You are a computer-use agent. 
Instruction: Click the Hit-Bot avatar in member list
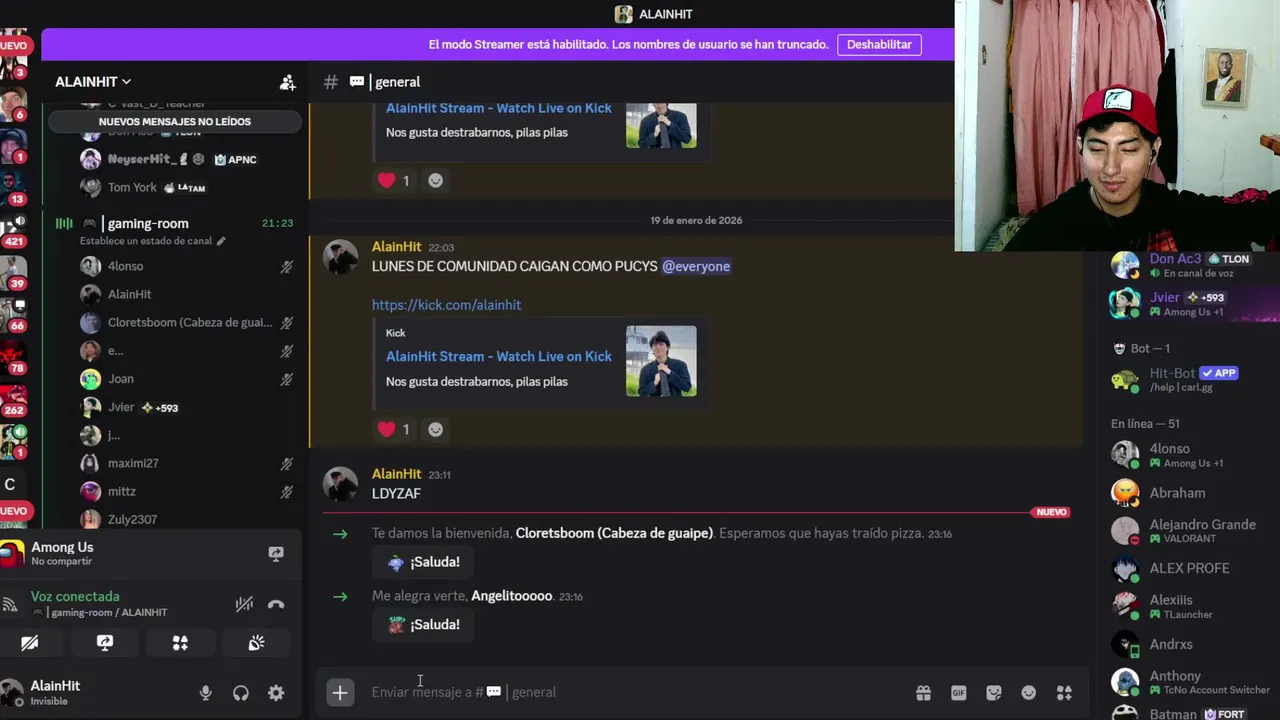[1125, 380]
